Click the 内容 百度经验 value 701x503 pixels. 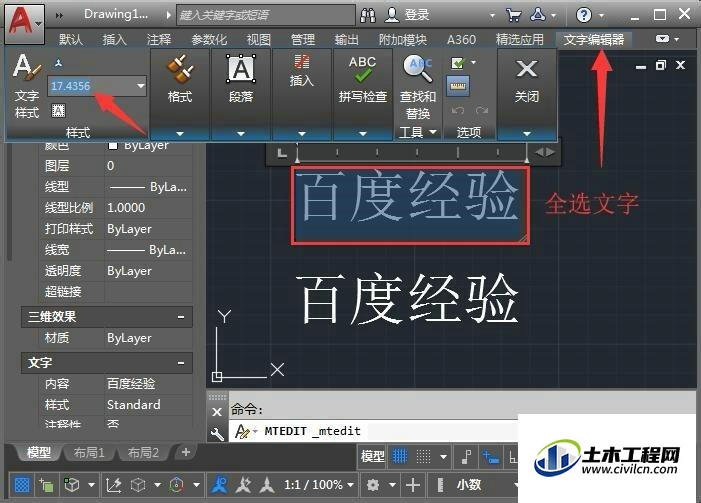(148, 384)
